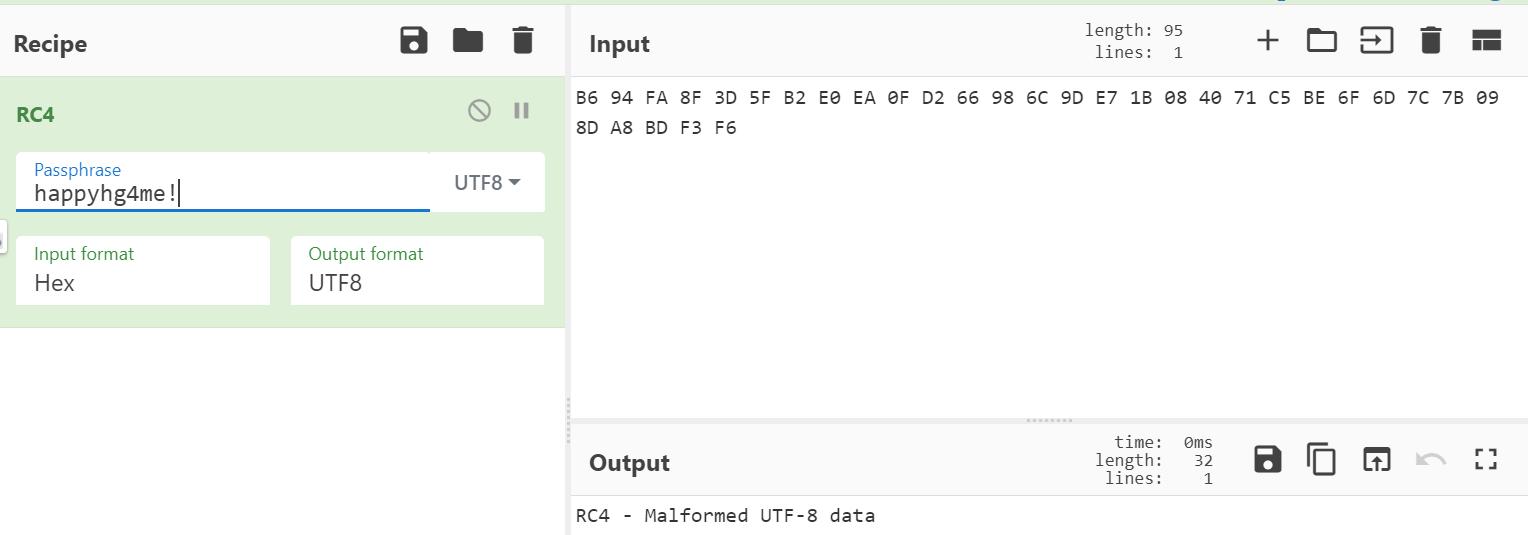Screen dimensions: 1528x535
Task: Click into the Passphrase text field
Action: pyautogui.click(x=222, y=193)
